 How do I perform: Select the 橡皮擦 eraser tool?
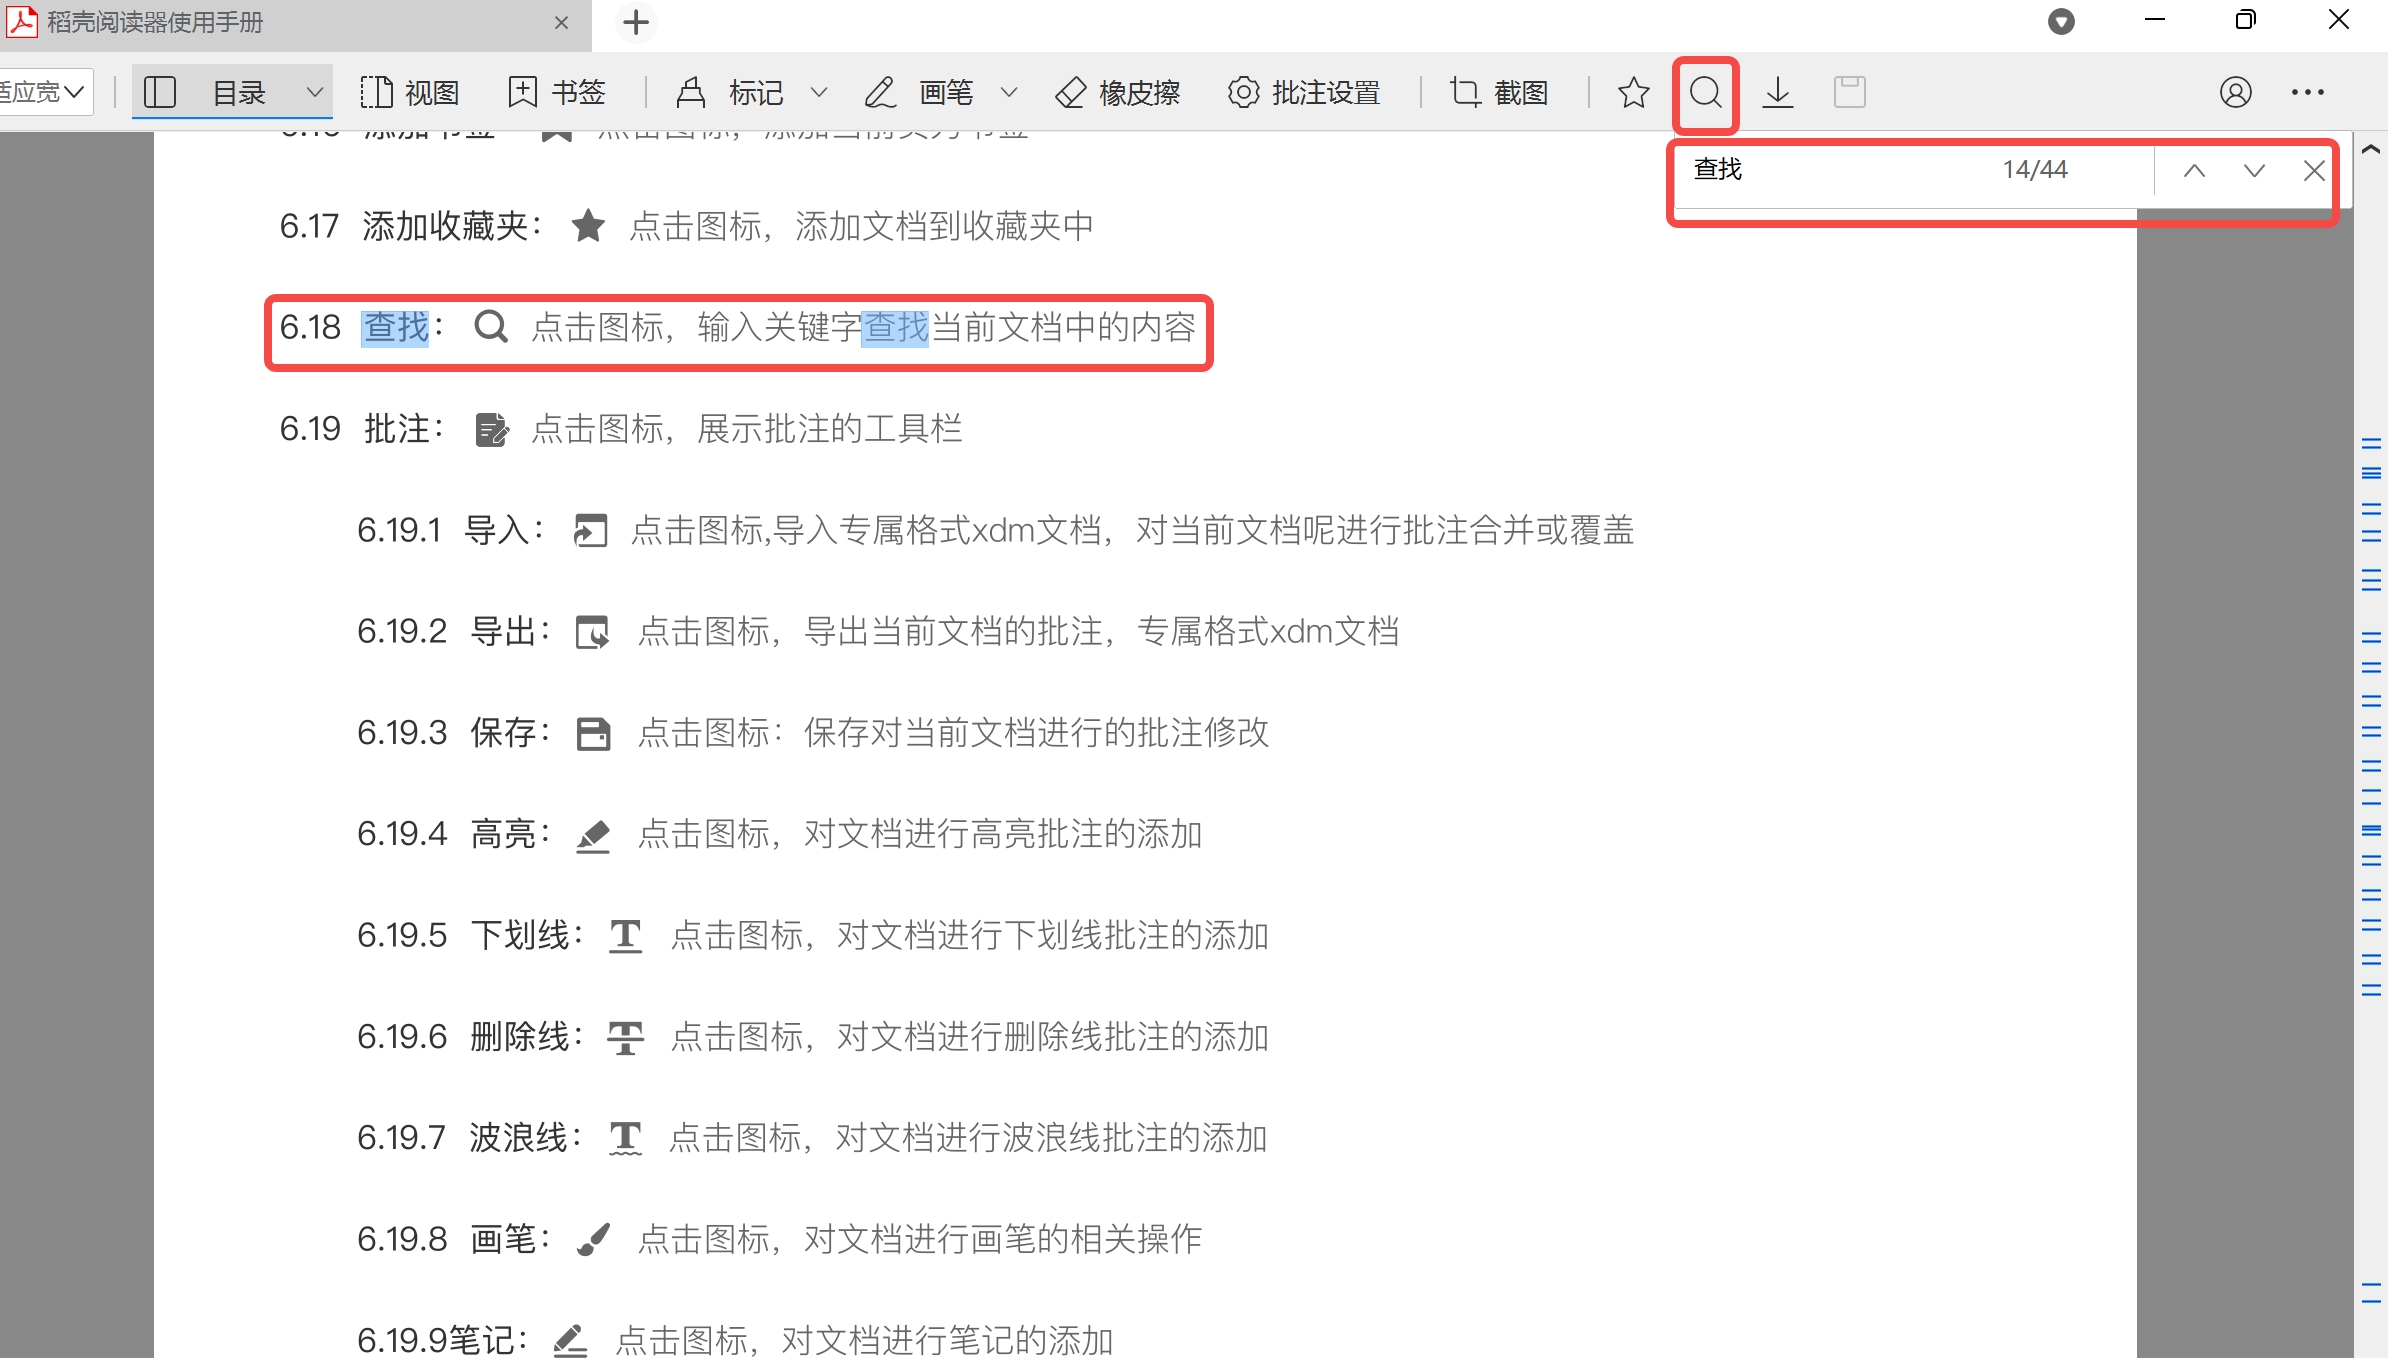(x=1118, y=93)
